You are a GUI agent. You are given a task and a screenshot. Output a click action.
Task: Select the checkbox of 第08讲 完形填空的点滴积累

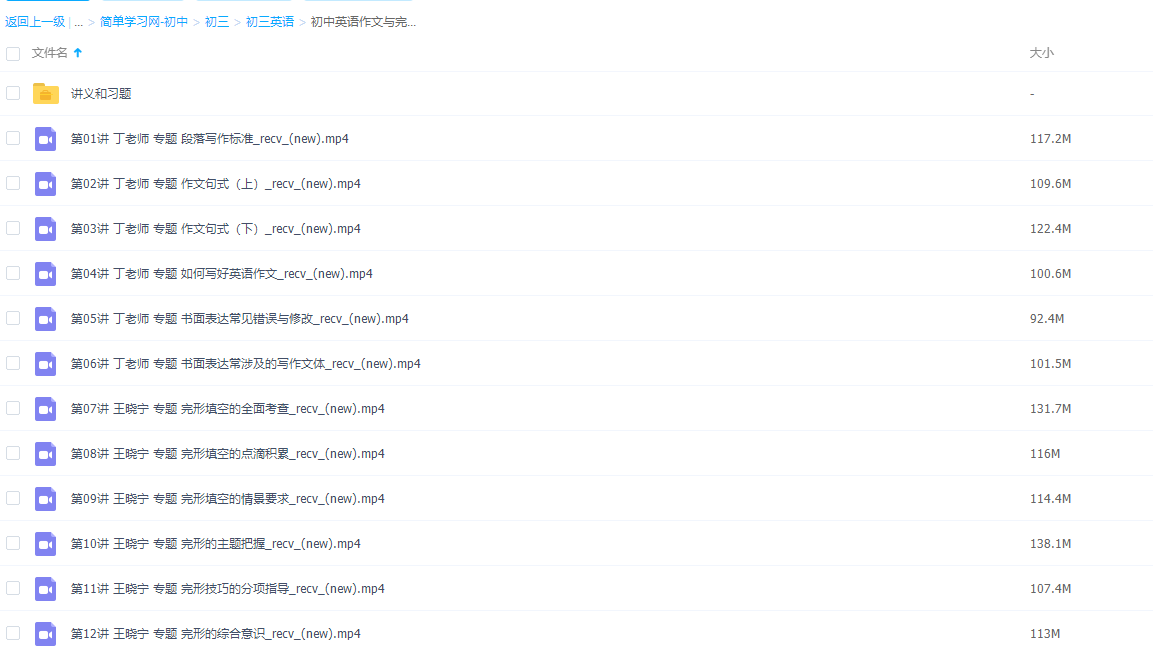(13, 453)
